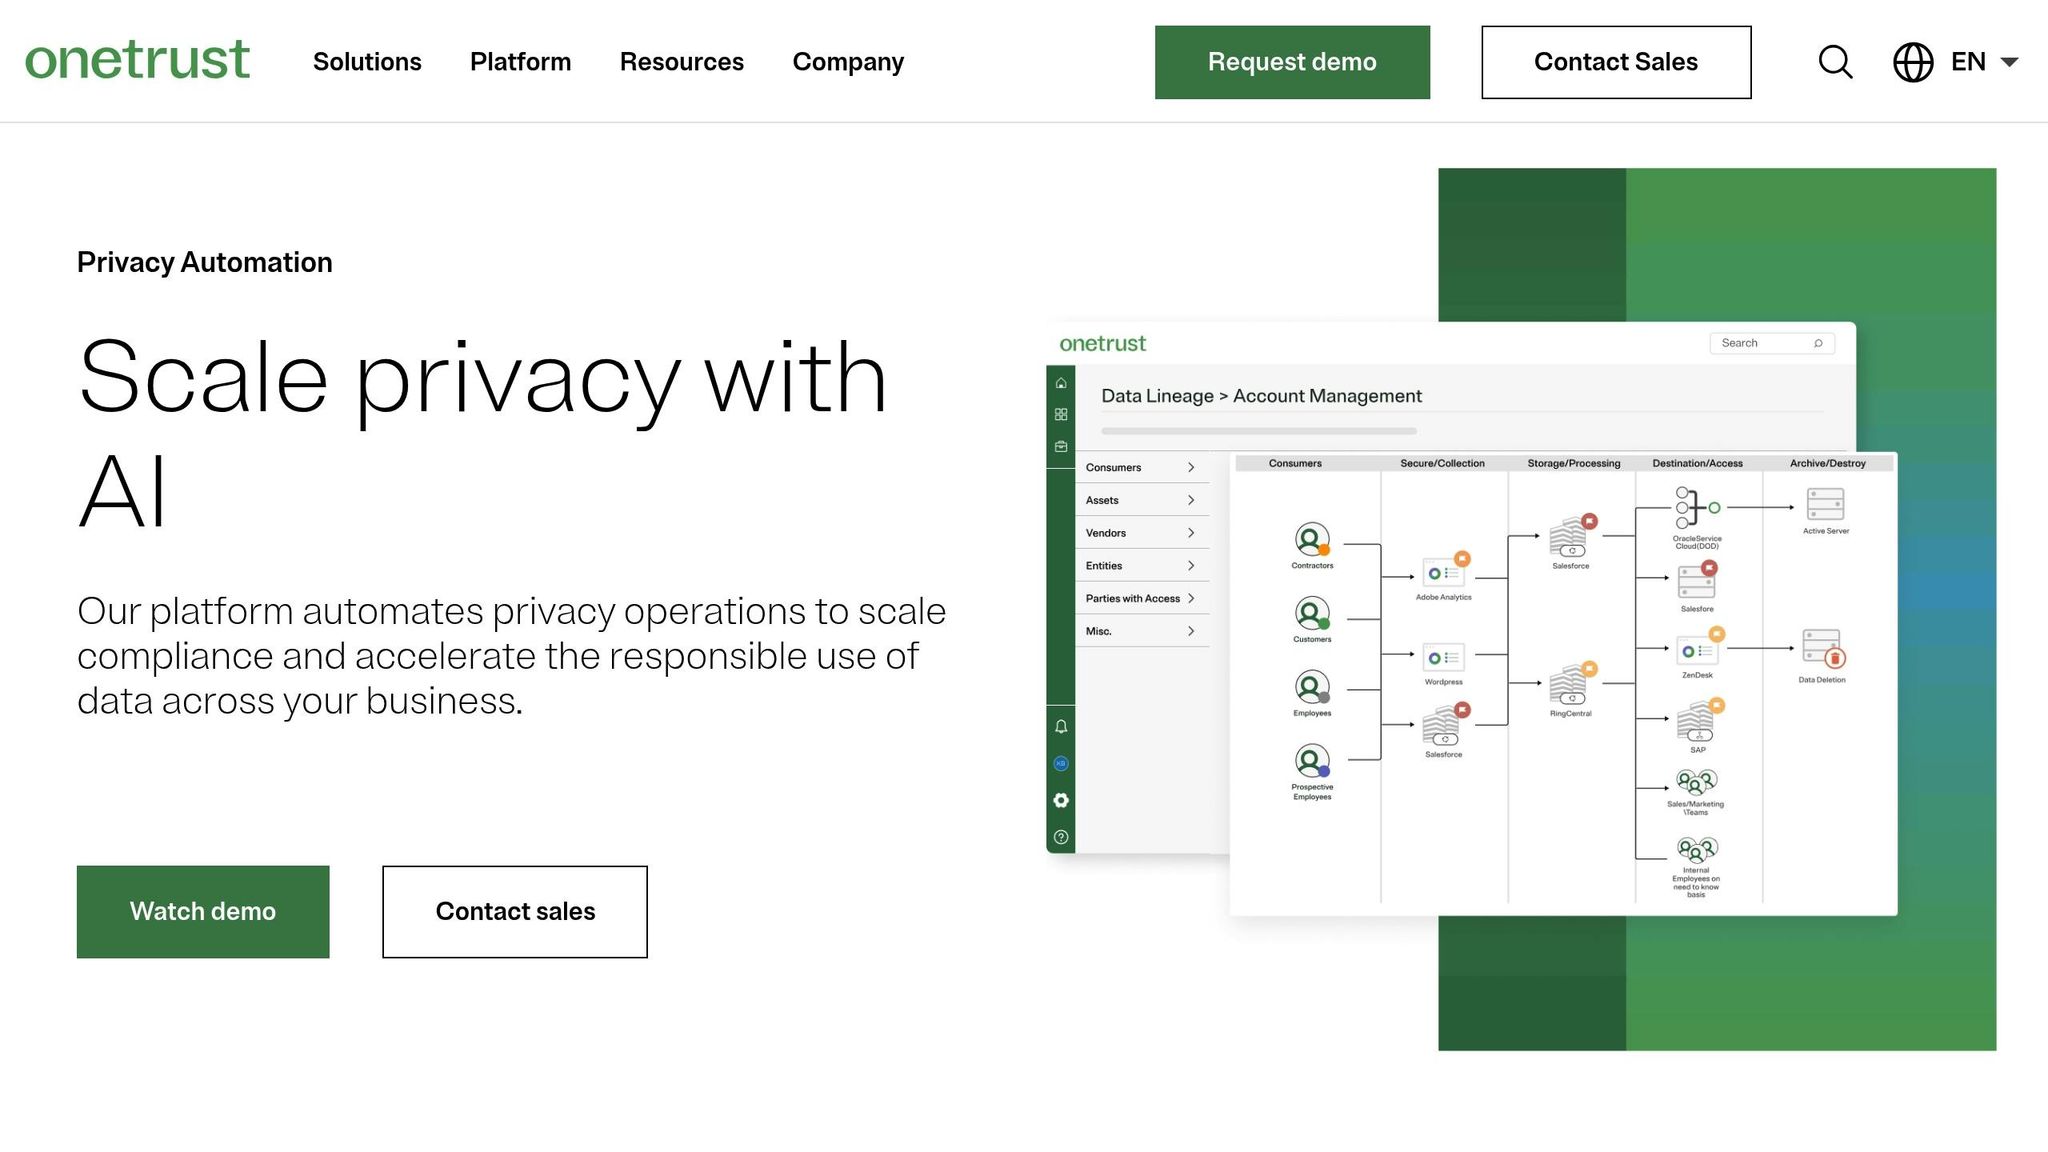Click the Internal Employees group icon
Screen dimensions: 2048x1152
click(x=1696, y=850)
